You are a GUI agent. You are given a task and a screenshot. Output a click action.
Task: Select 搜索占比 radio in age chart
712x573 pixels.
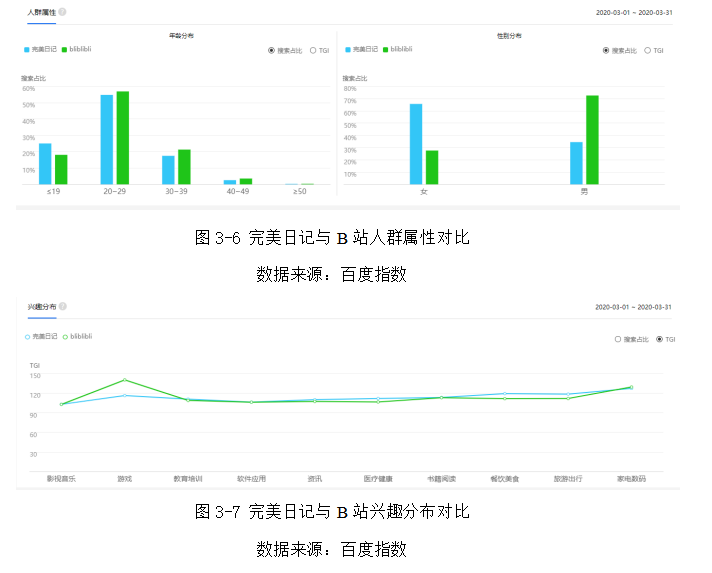(x=271, y=50)
